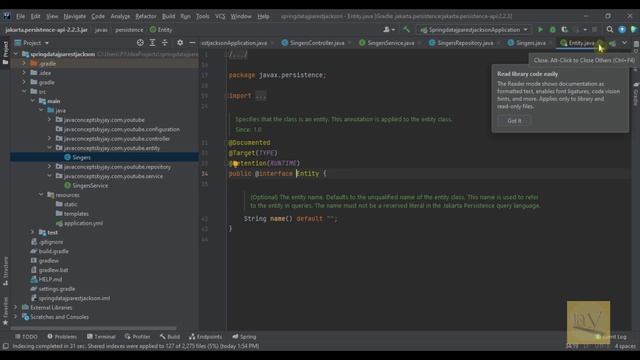Viewport: 640px width, 360px height.
Task: Toggle tool window bars icon in status bar corner
Action: click(x=5, y=346)
